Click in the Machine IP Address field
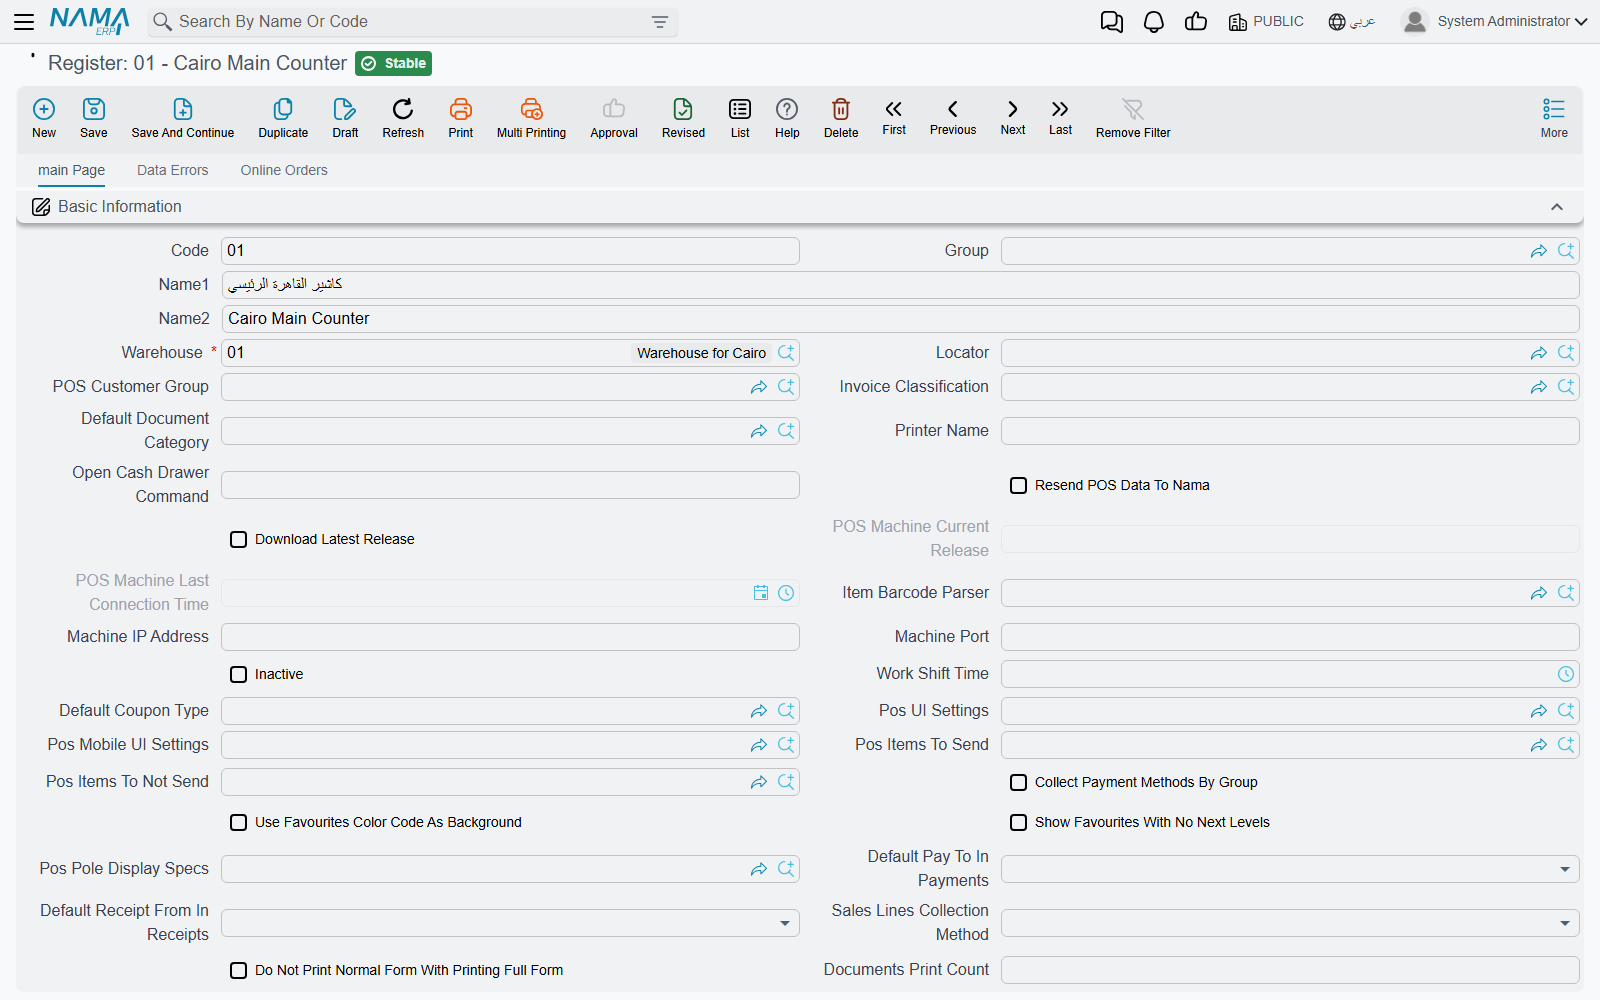The height and width of the screenshot is (1000, 1600). 510,637
